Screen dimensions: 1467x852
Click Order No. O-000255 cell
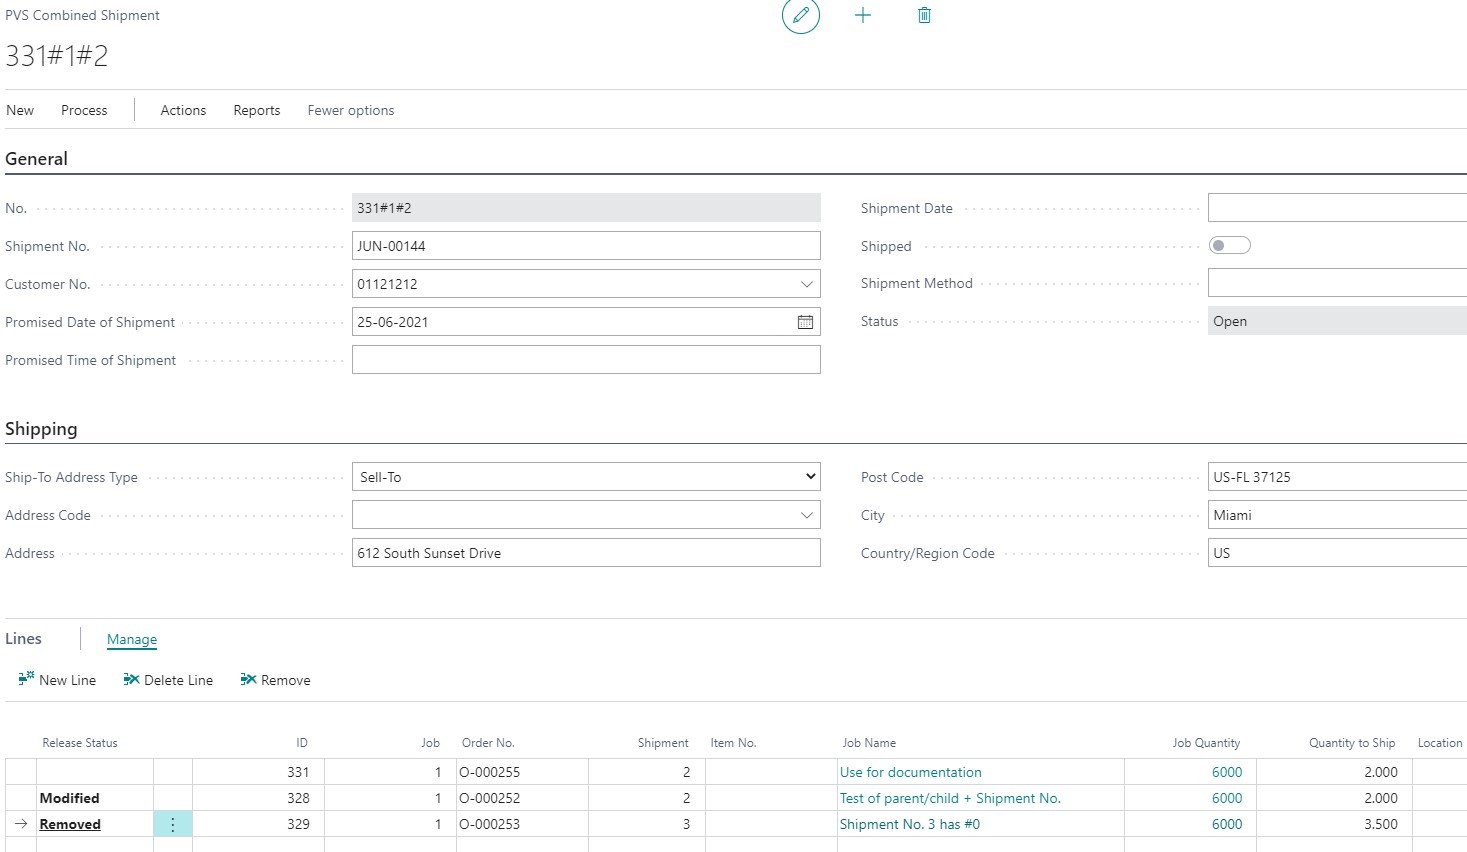(x=522, y=772)
